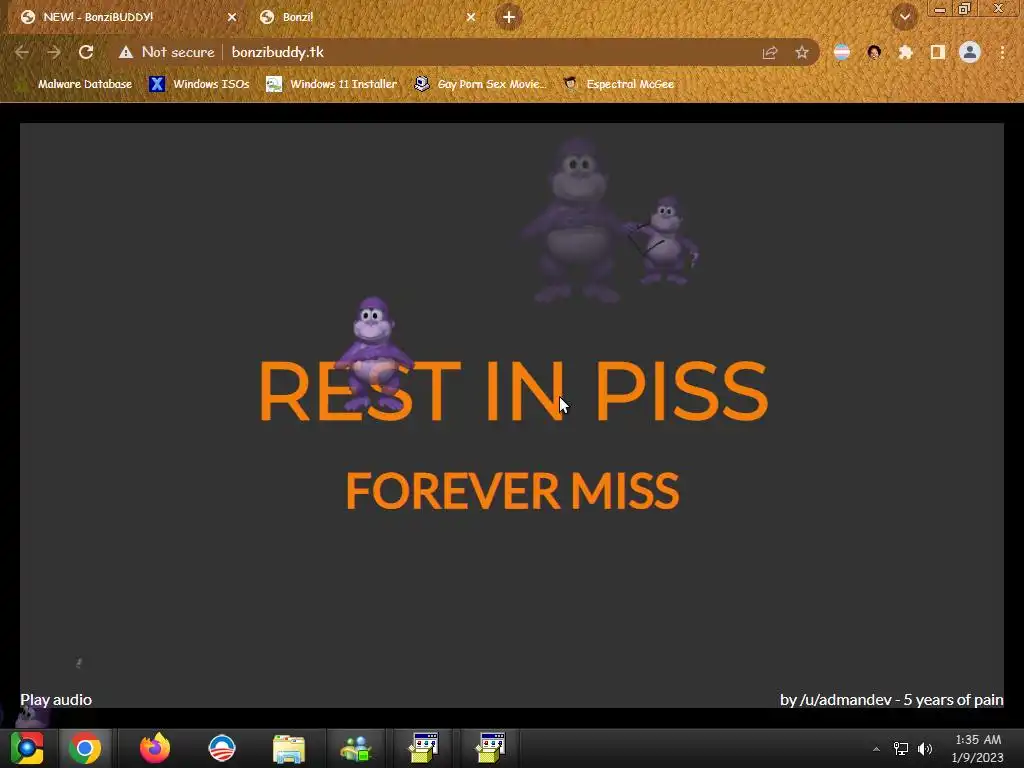Image resolution: width=1024 pixels, height=768 pixels.
Task: Click the REST IN PISS heading
Action: (513, 391)
